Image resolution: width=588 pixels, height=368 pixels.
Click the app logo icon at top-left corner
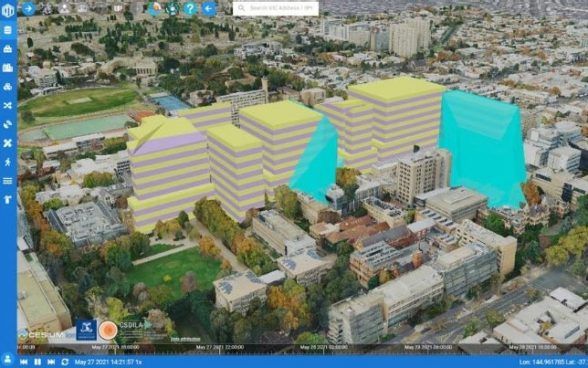pyautogui.click(x=8, y=10)
